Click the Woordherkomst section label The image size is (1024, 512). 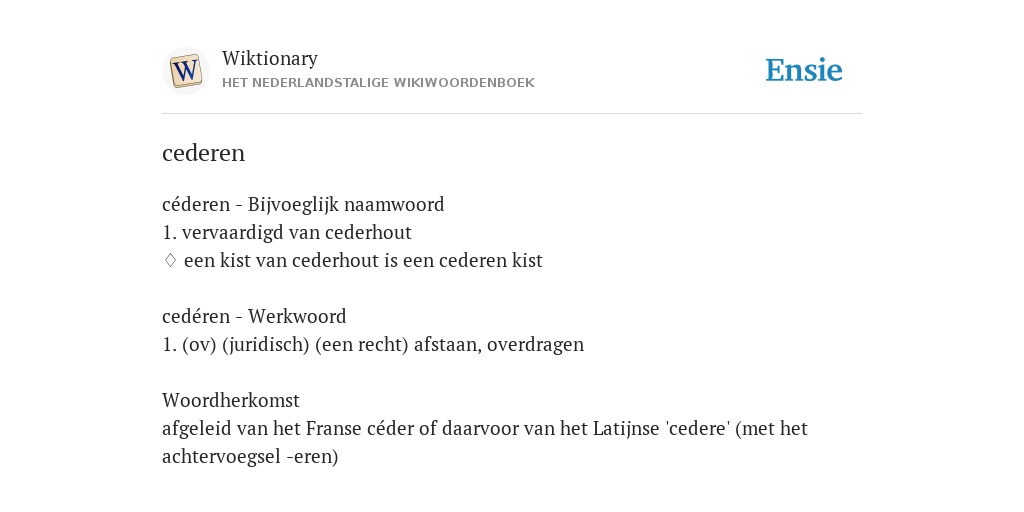coord(231,400)
